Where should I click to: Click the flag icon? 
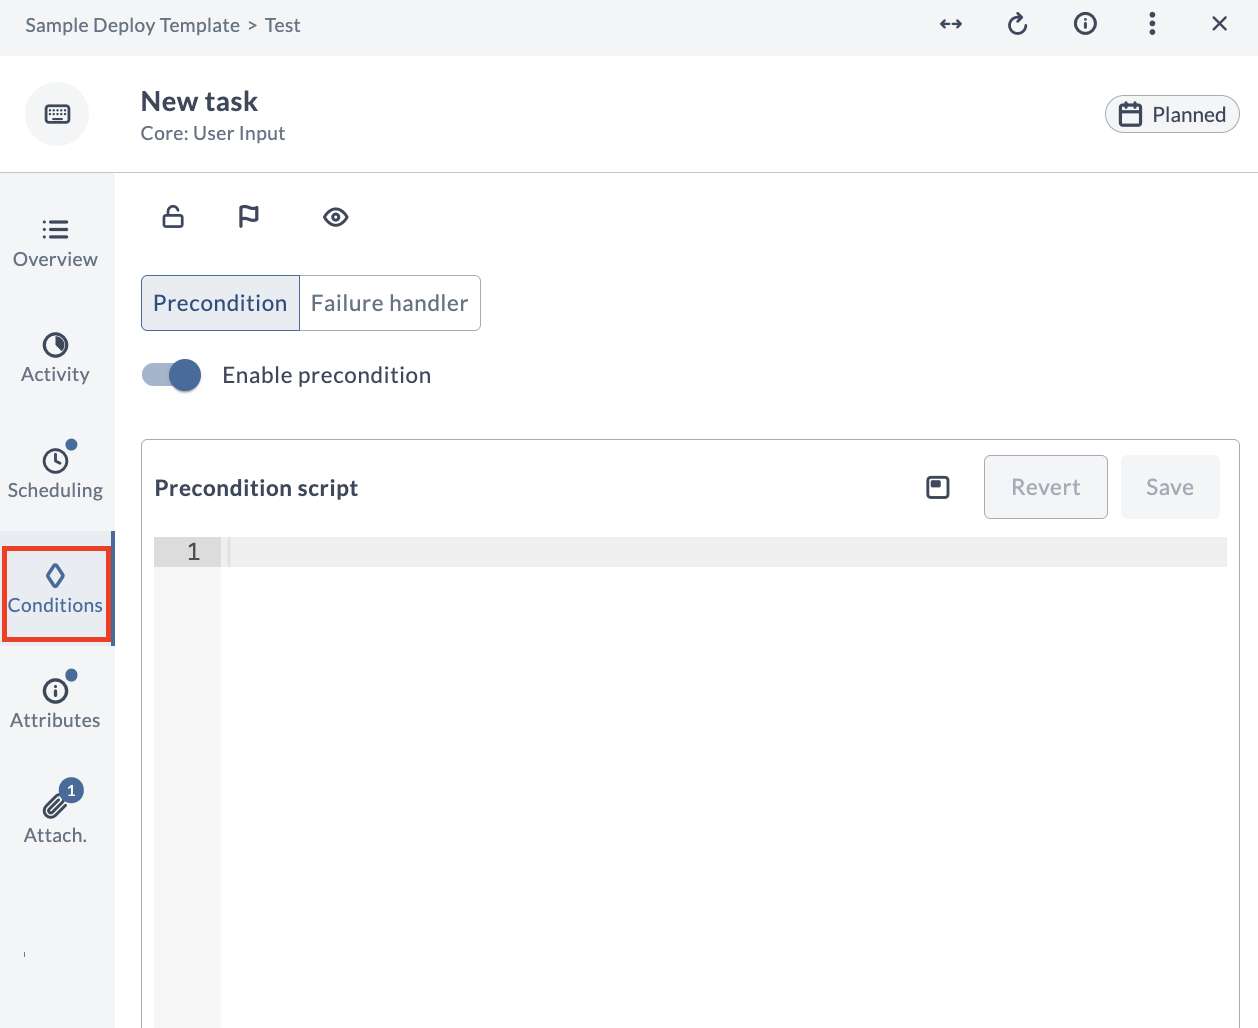(x=248, y=216)
